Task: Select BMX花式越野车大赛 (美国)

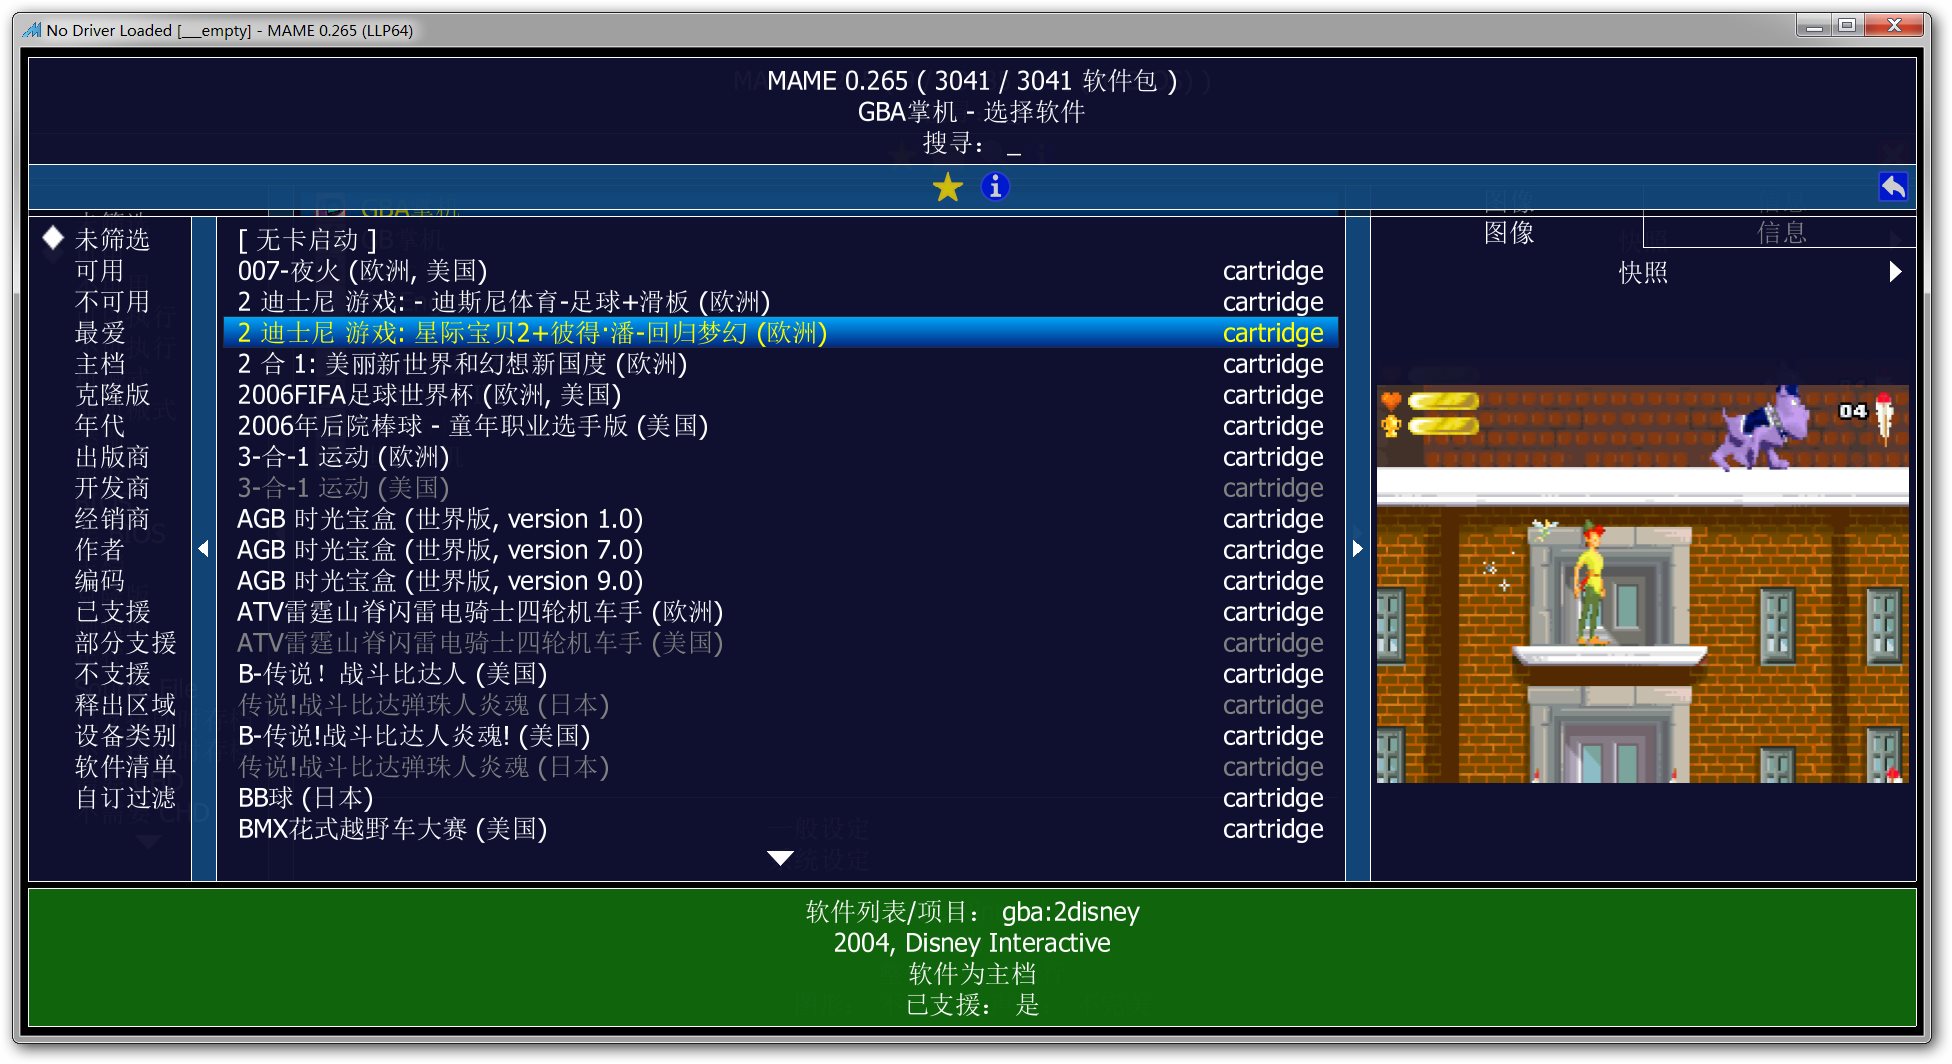Action: pyautogui.click(x=781, y=829)
